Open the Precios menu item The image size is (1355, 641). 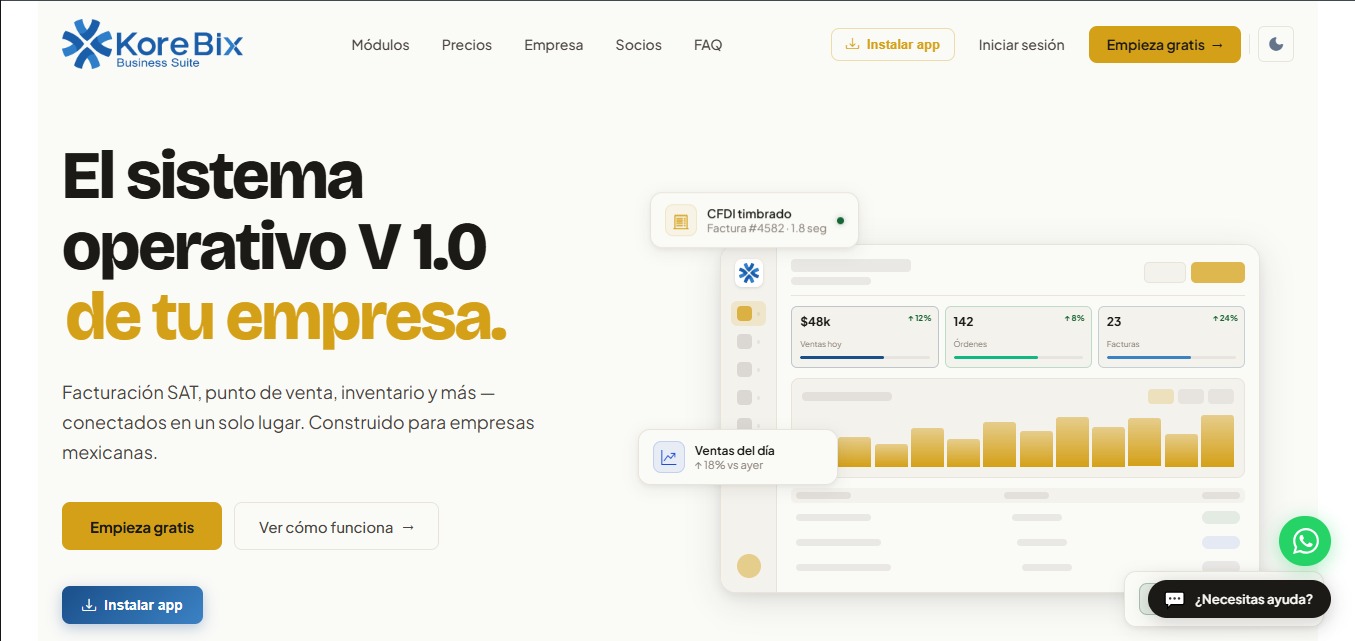click(x=467, y=45)
